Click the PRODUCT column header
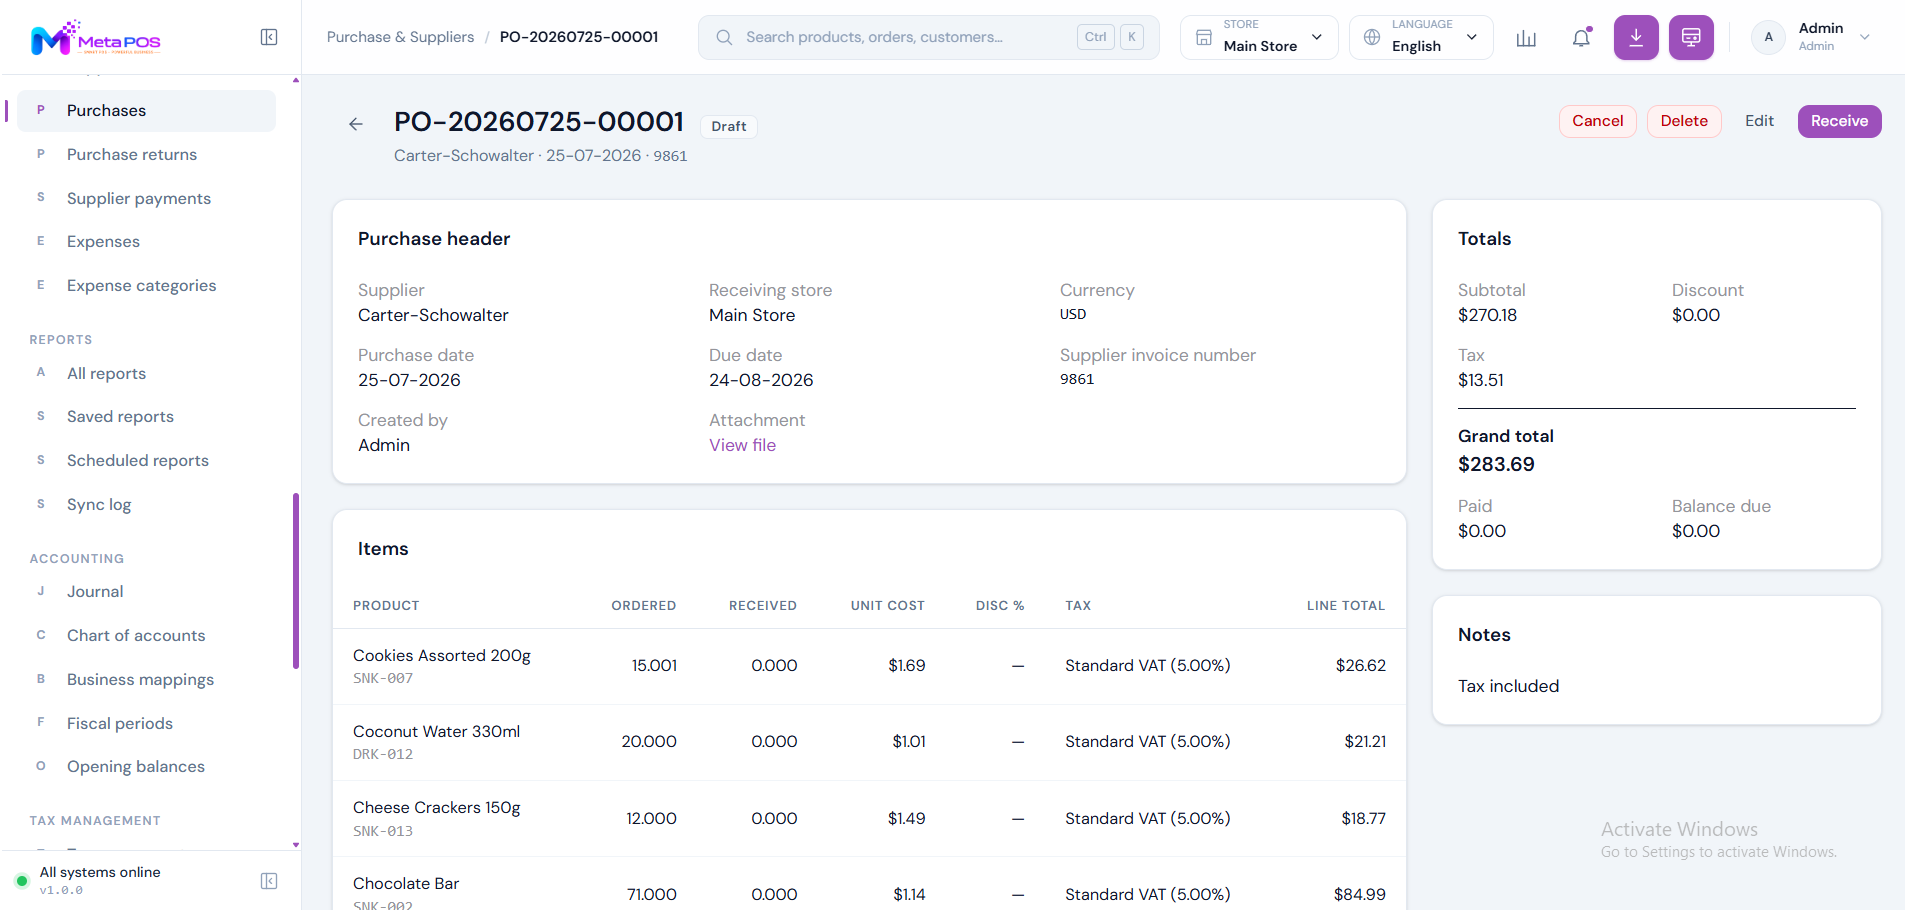The image size is (1908, 910). (386, 606)
